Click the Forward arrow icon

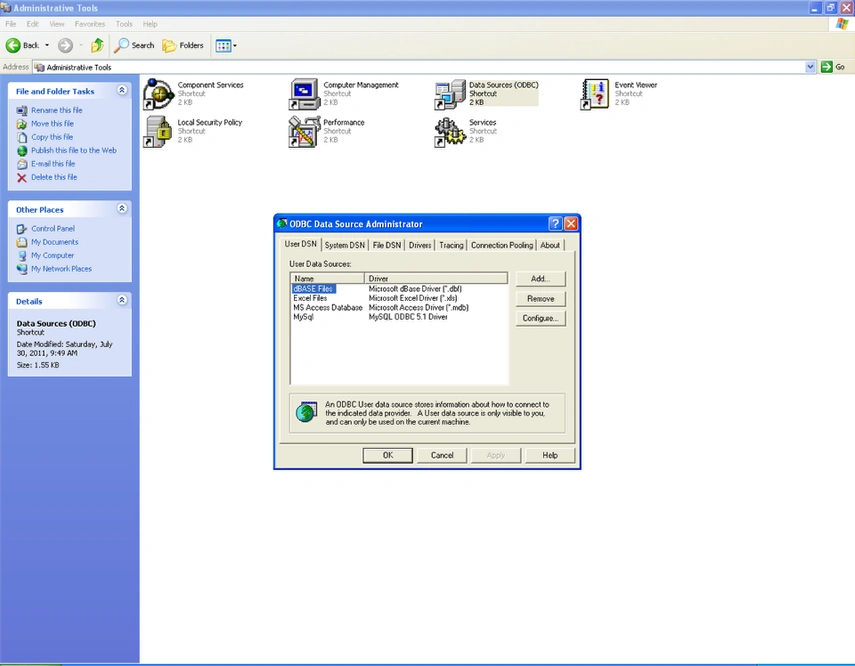pyautogui.click(x=65, y=45)
